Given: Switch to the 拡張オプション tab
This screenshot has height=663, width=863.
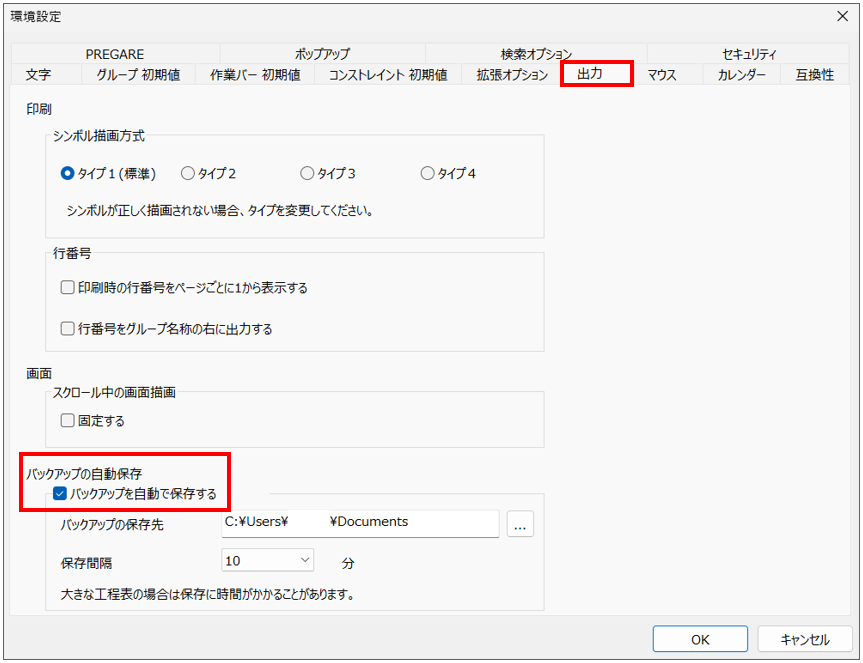Looking at the screenshot, I should pyautogui.click(x=512, y=74).
